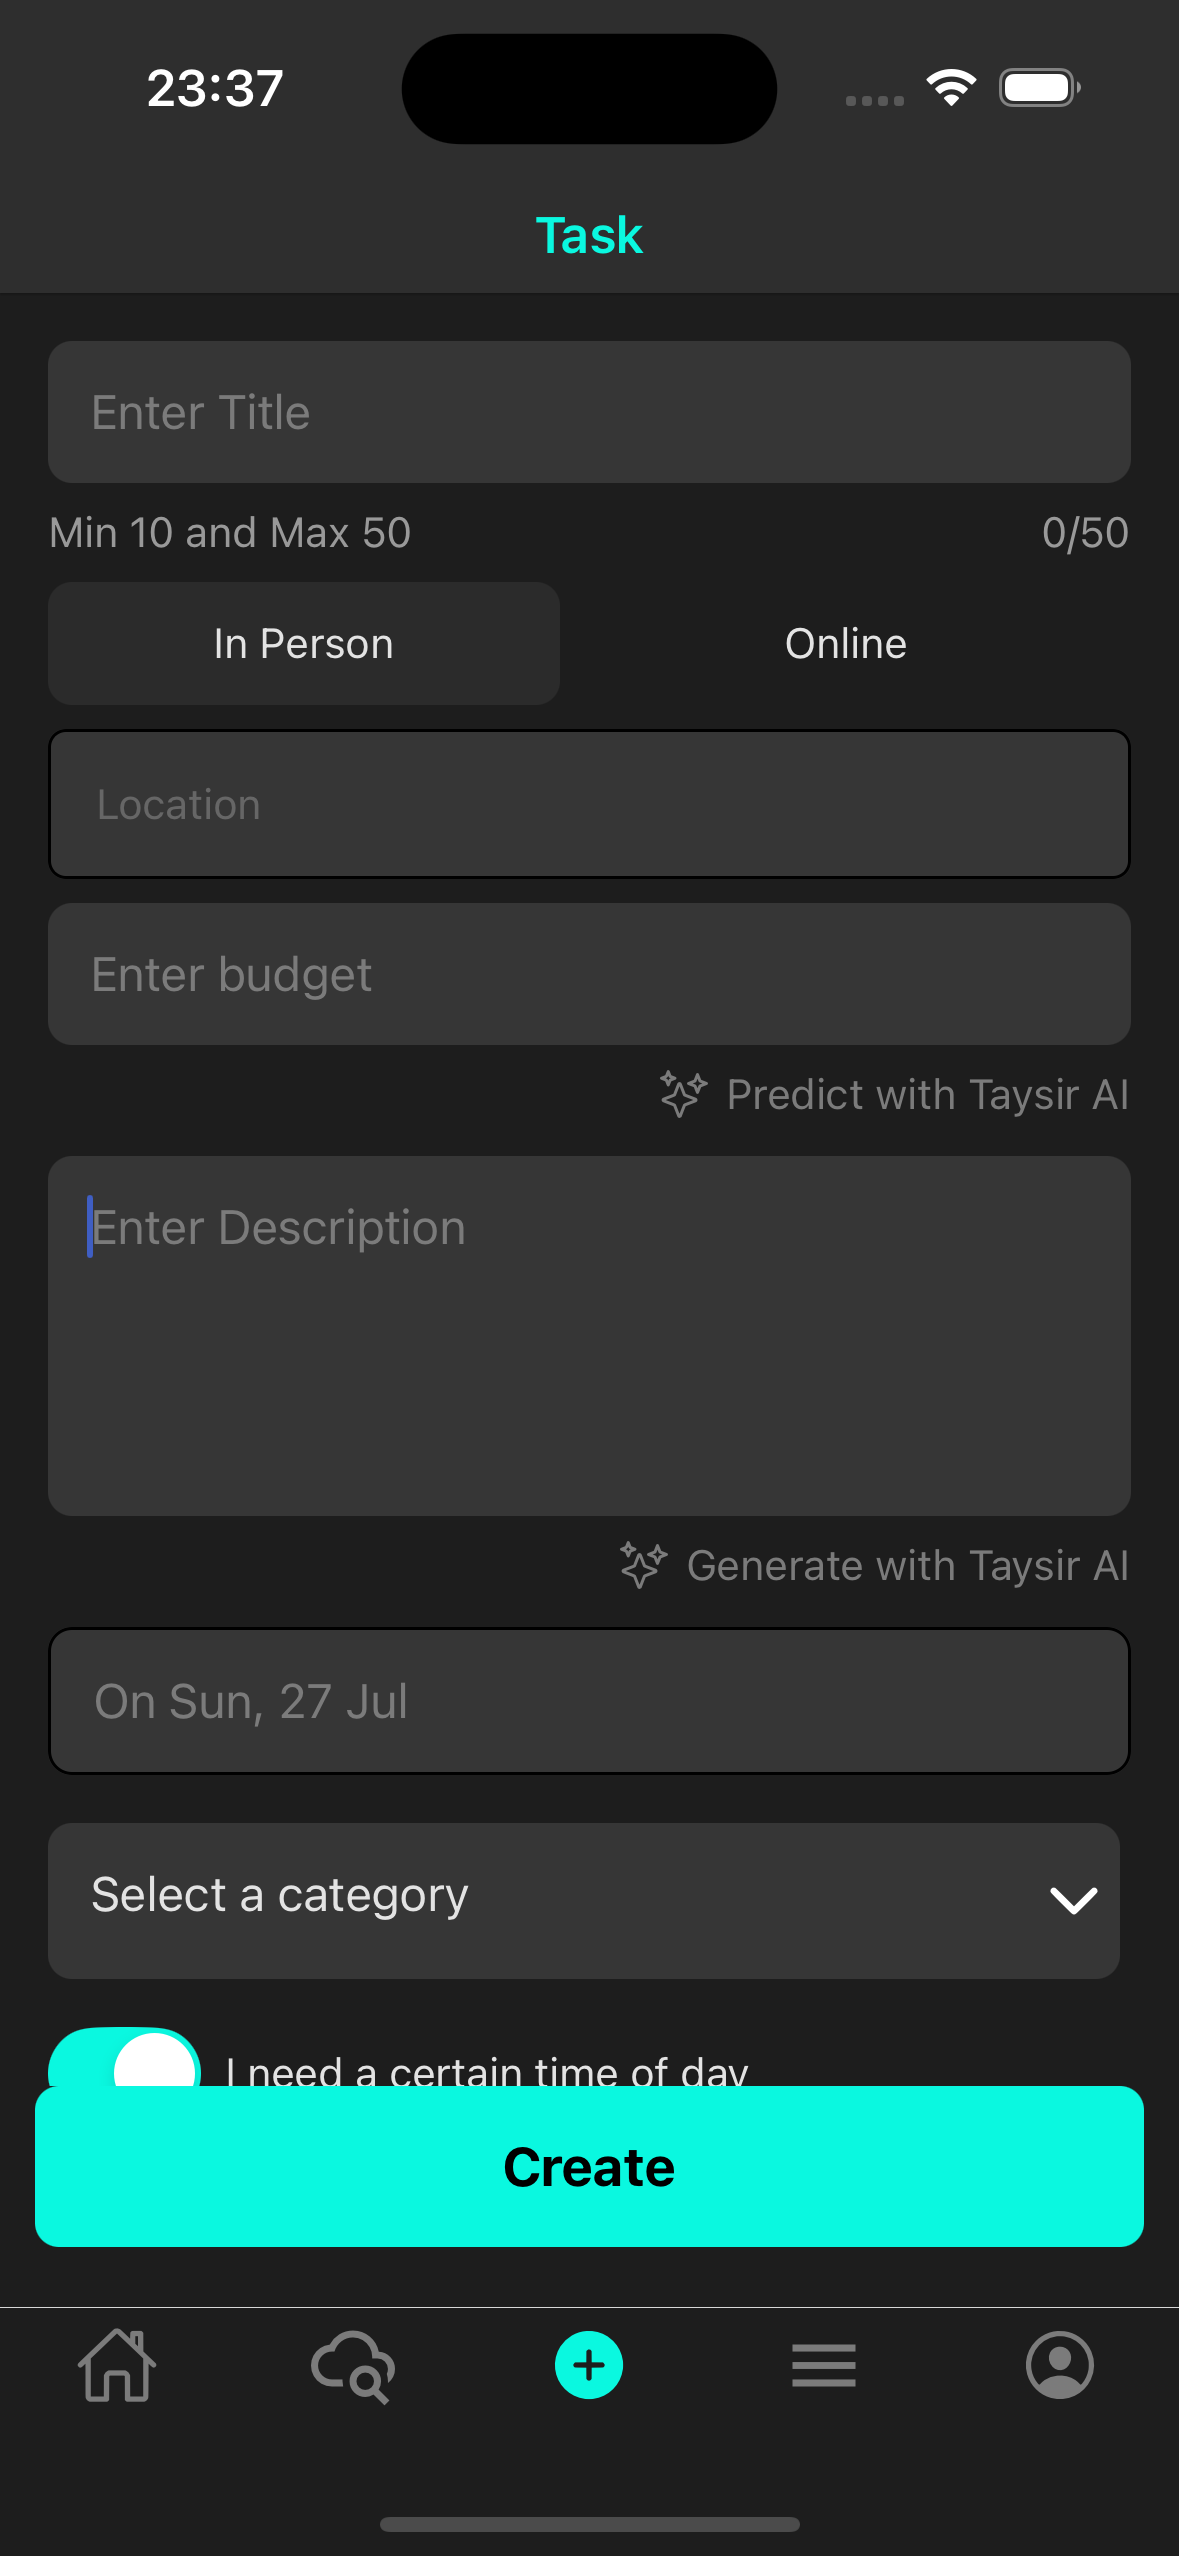Open the date picker showing Sun, 27 Jul

click(589, 1701)
